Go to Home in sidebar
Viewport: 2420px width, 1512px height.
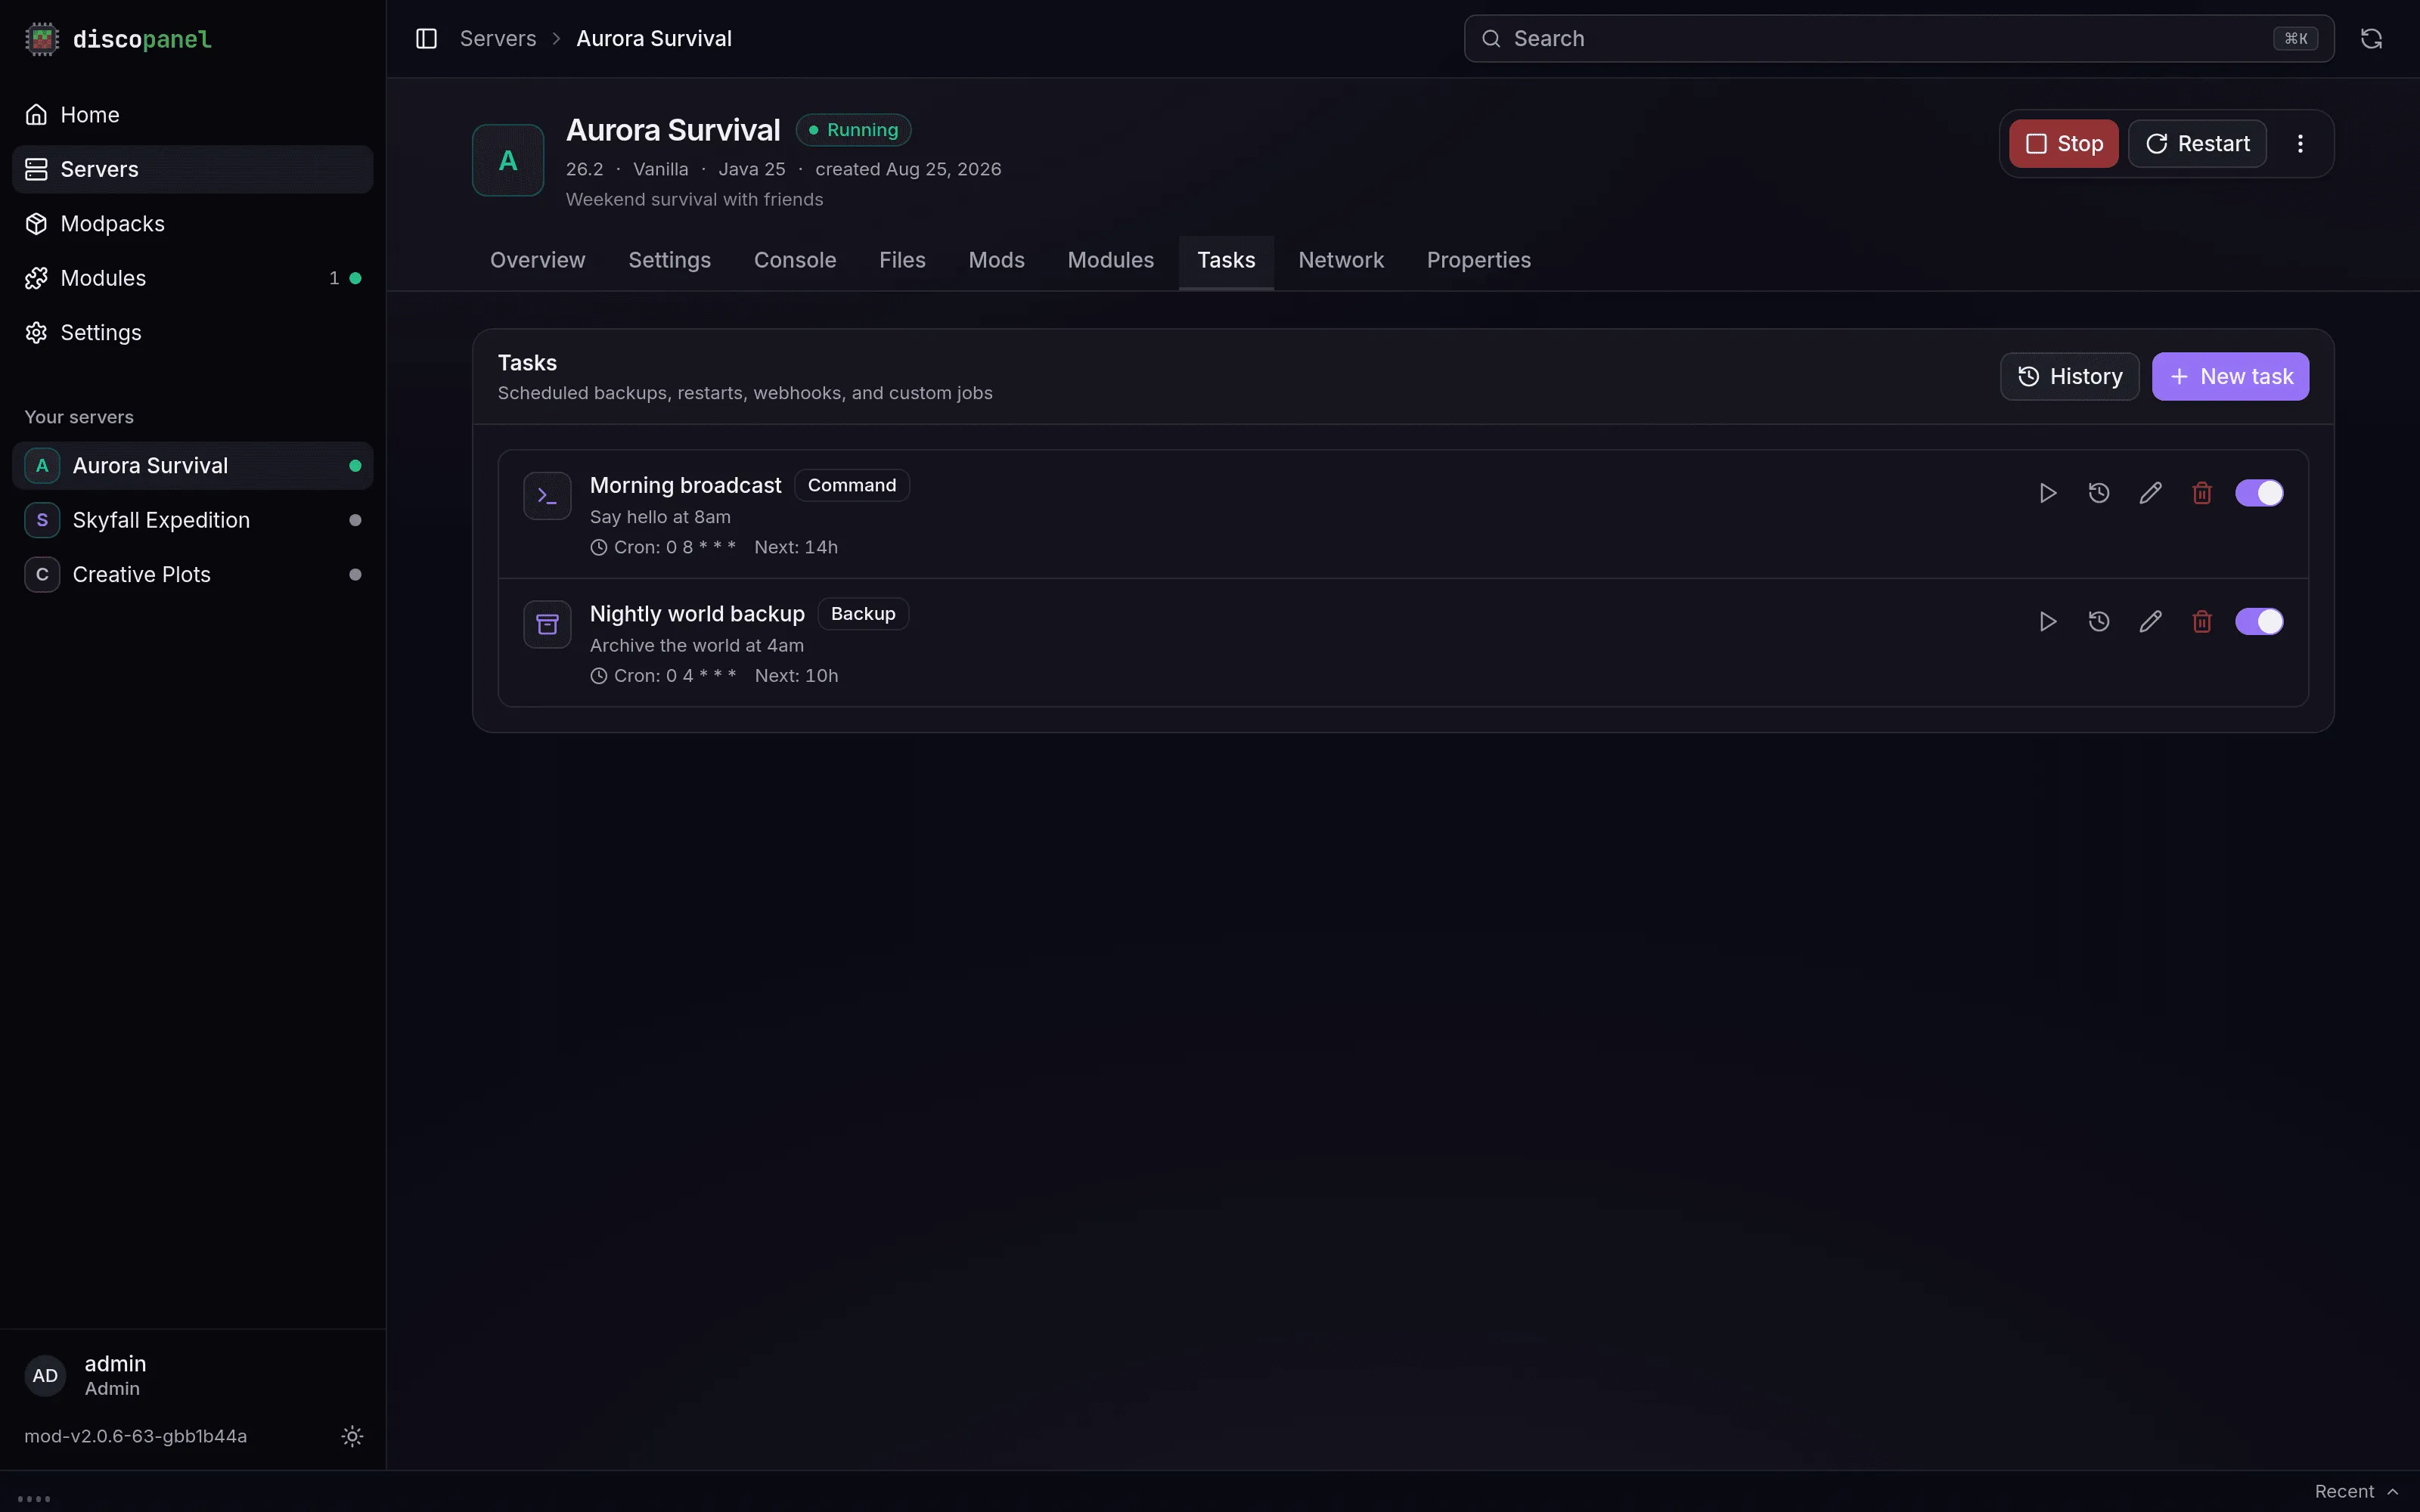pos(192,115)
